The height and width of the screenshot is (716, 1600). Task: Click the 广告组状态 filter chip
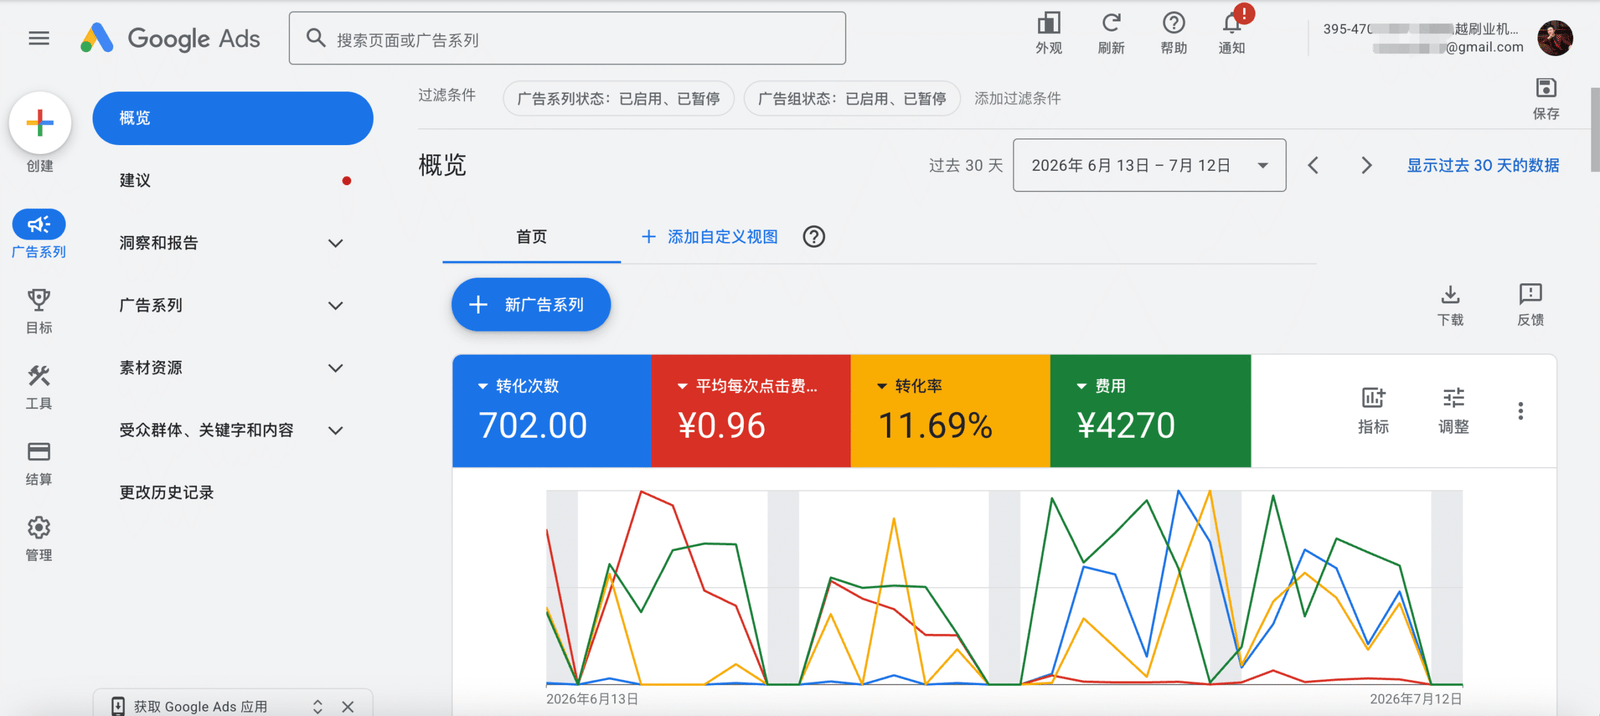tap(852, 98)
